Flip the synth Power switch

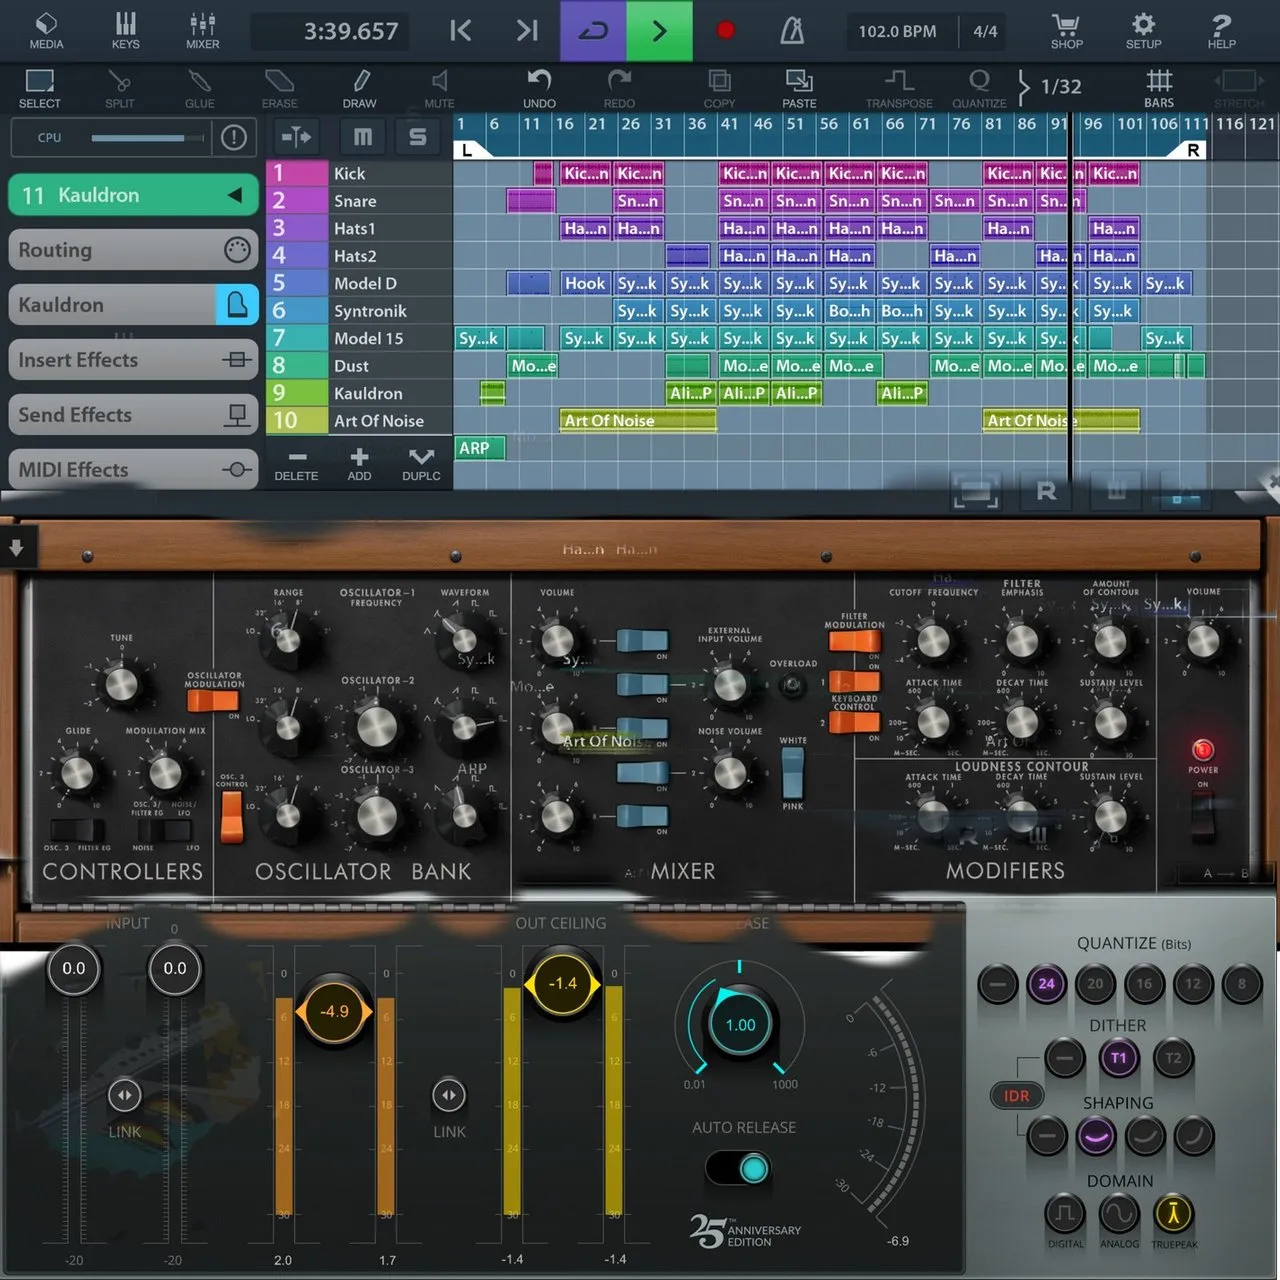1203,818
